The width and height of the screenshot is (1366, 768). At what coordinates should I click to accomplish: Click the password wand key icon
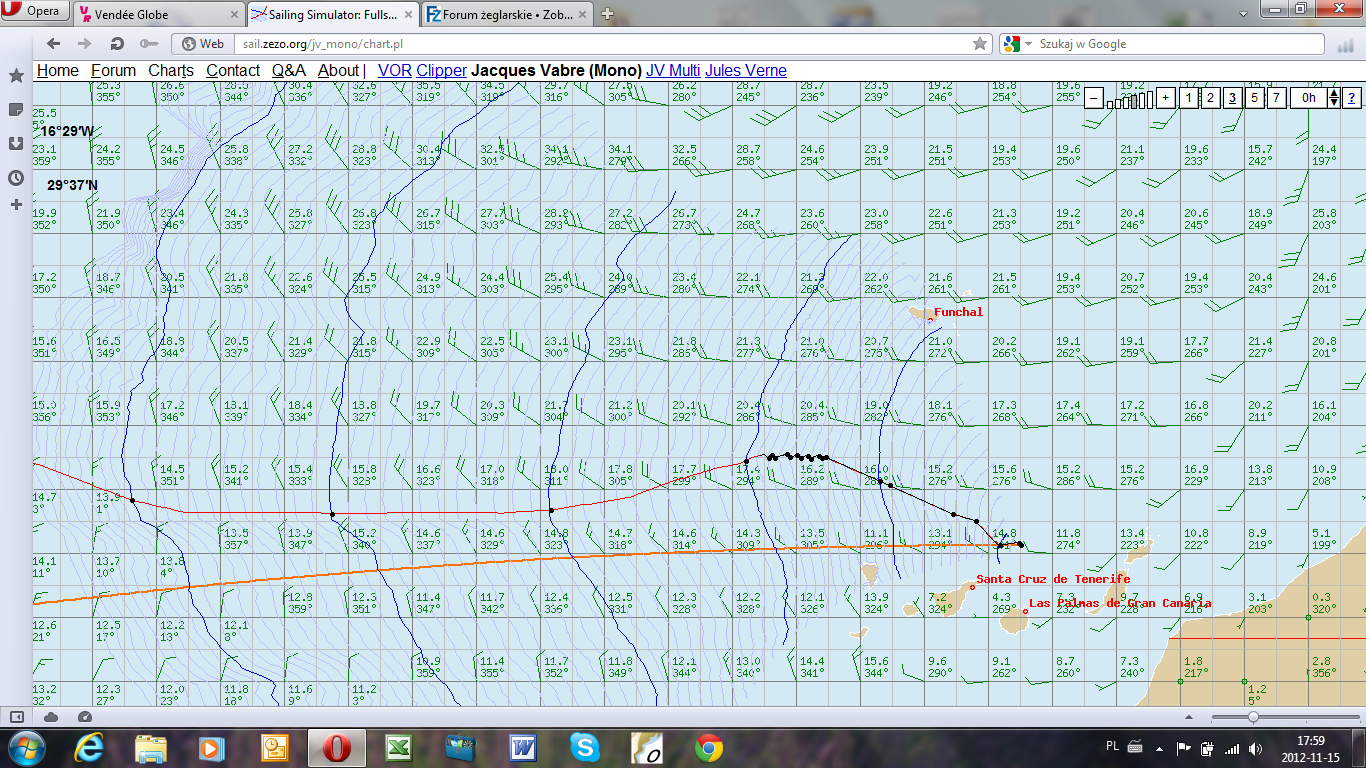coord(148,44)
